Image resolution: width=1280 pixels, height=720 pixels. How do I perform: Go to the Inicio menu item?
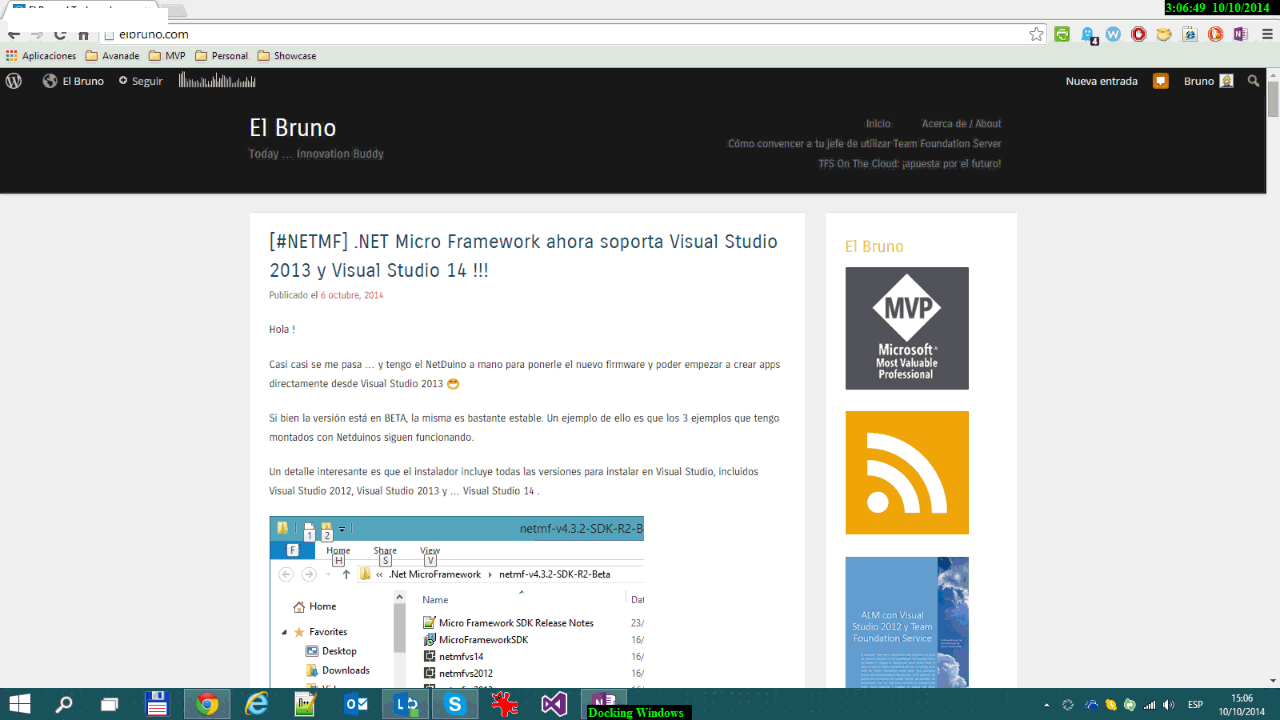pyautogui.click(x=878, y=123)
